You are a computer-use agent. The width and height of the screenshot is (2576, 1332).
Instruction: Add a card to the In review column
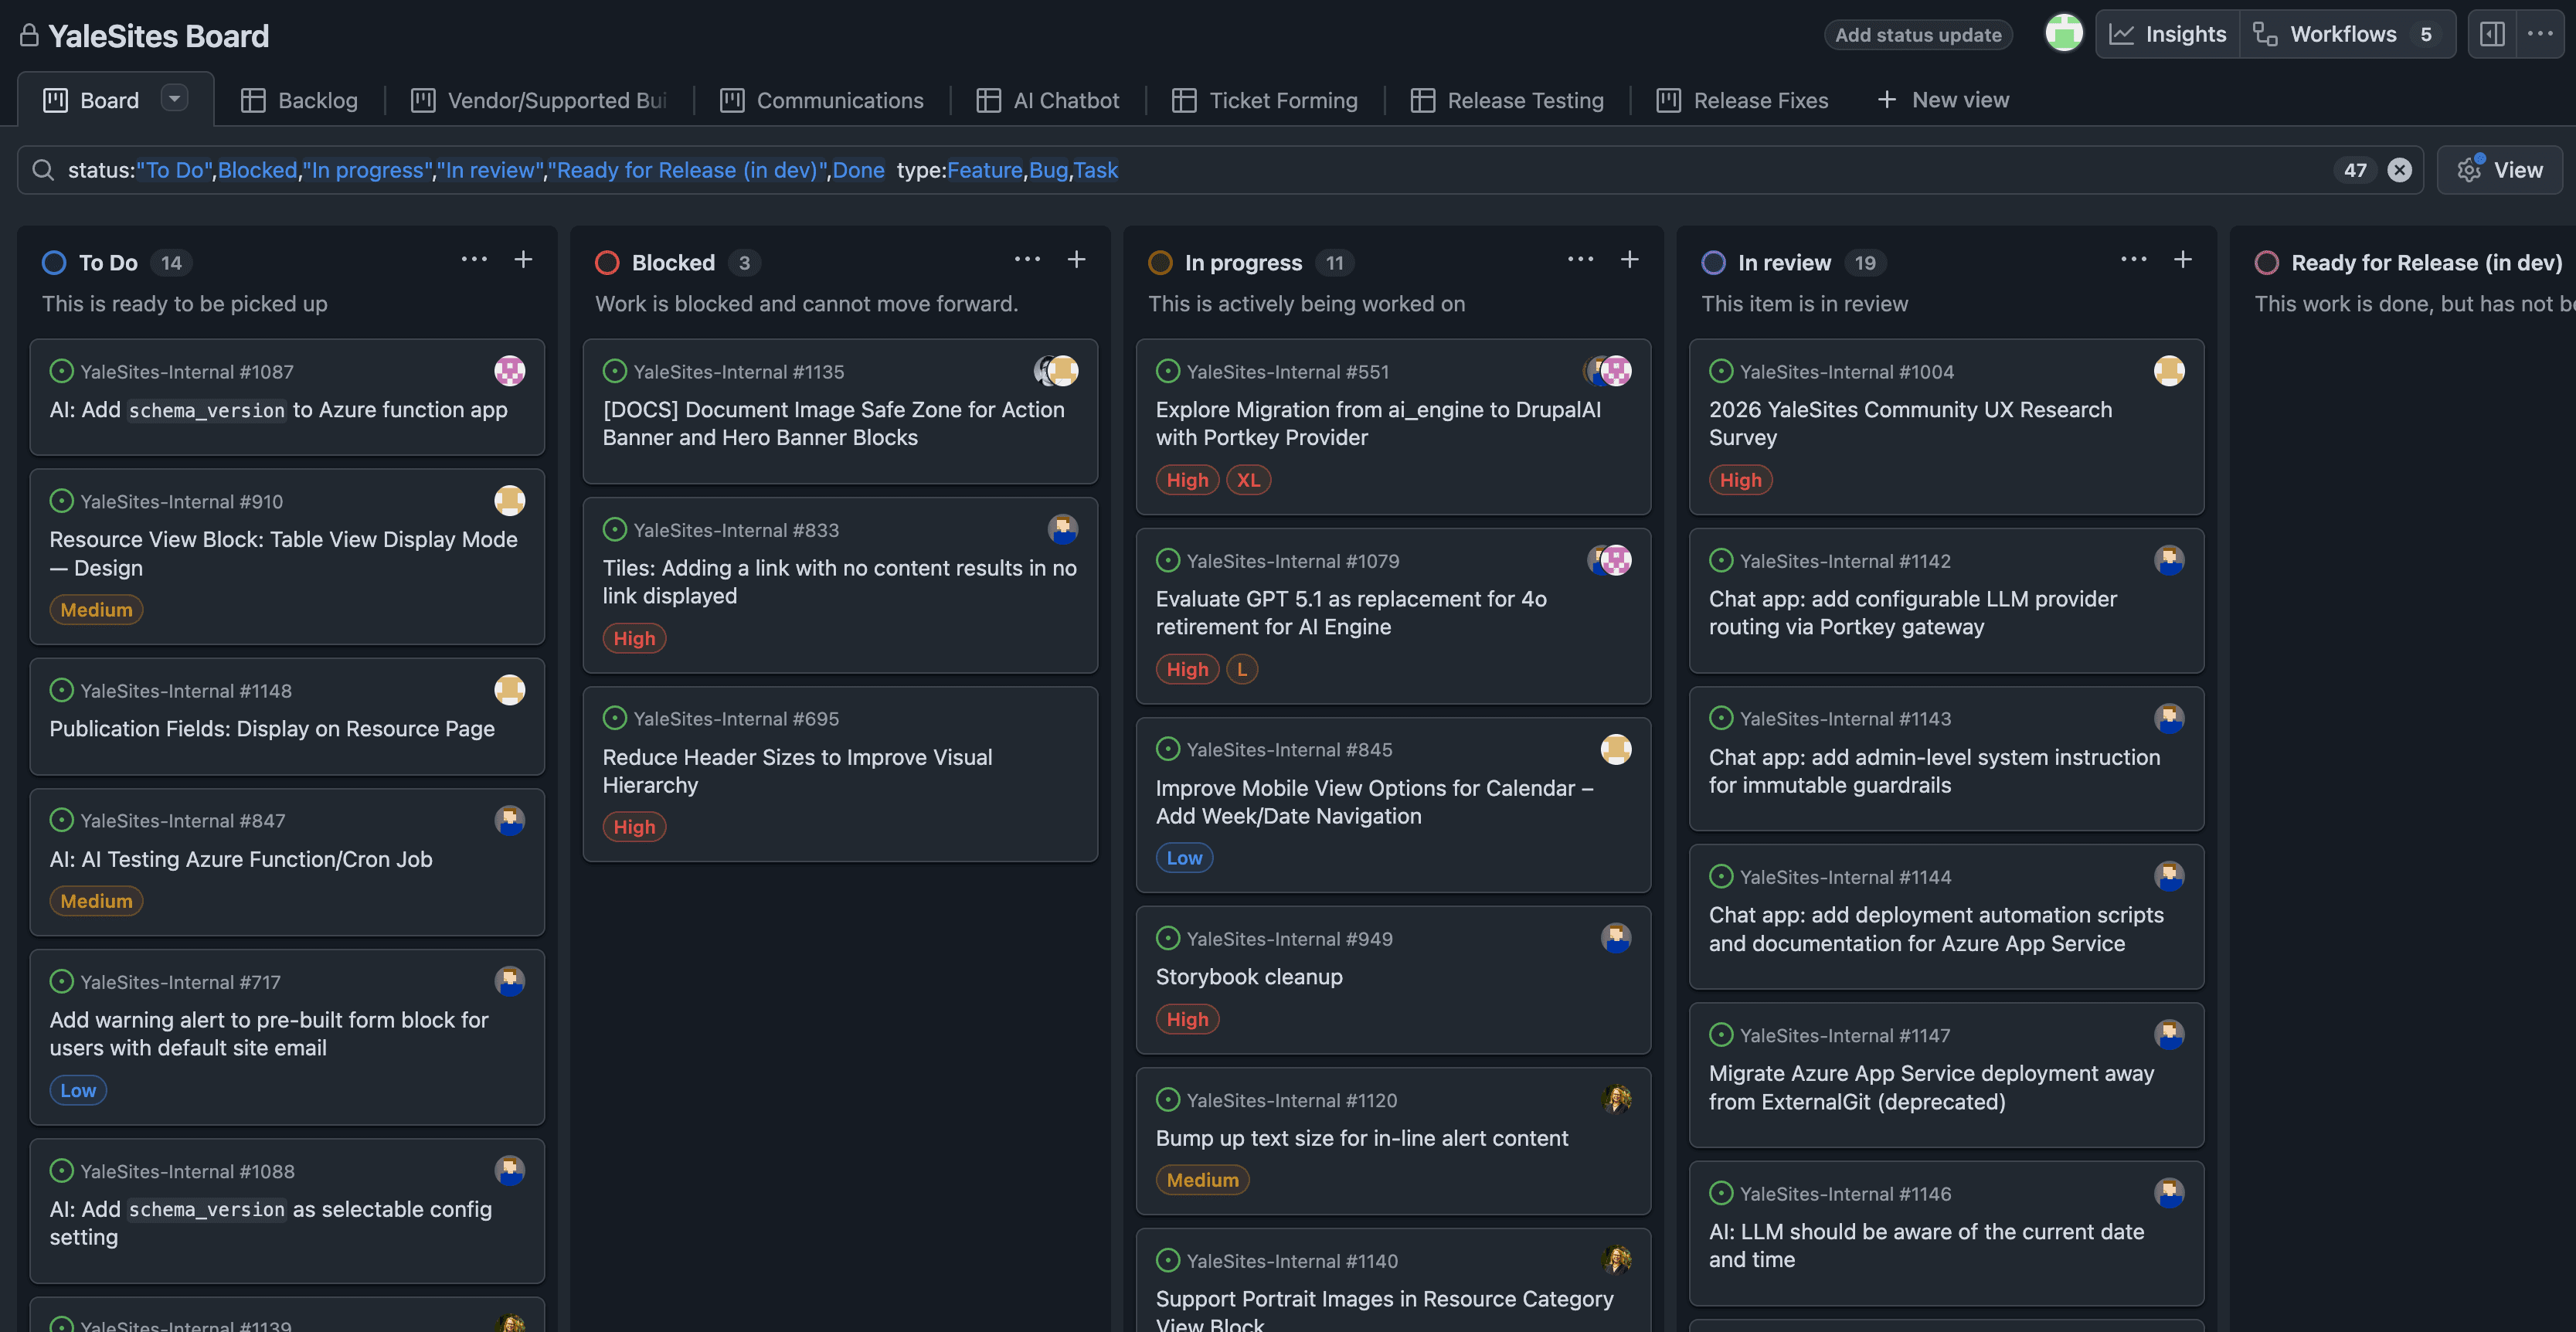[2182, 259]
